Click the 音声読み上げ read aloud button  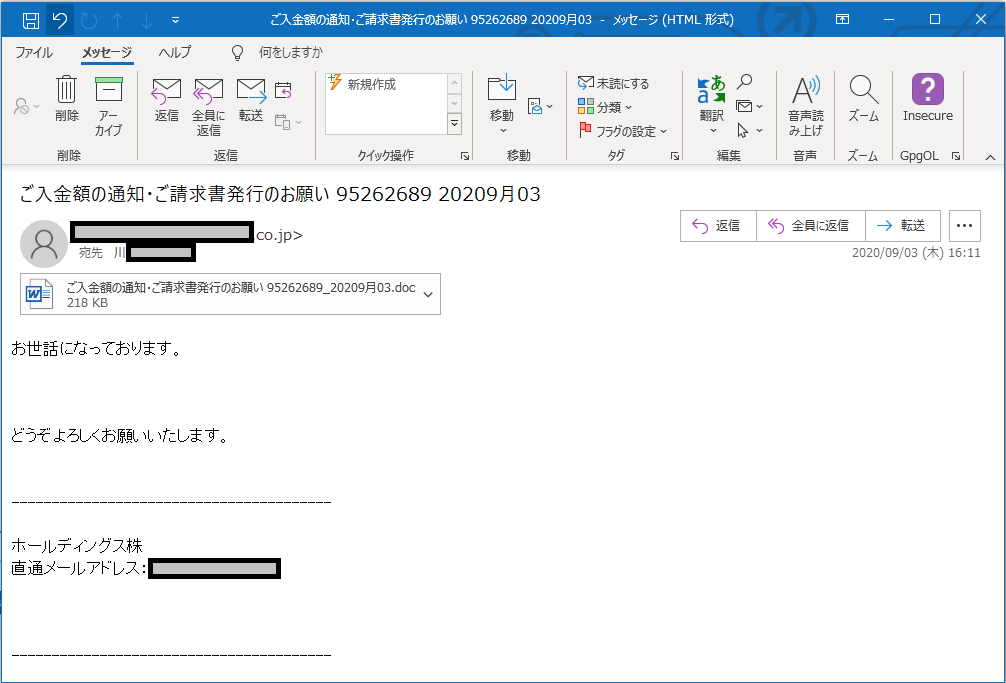coord(806,106)
